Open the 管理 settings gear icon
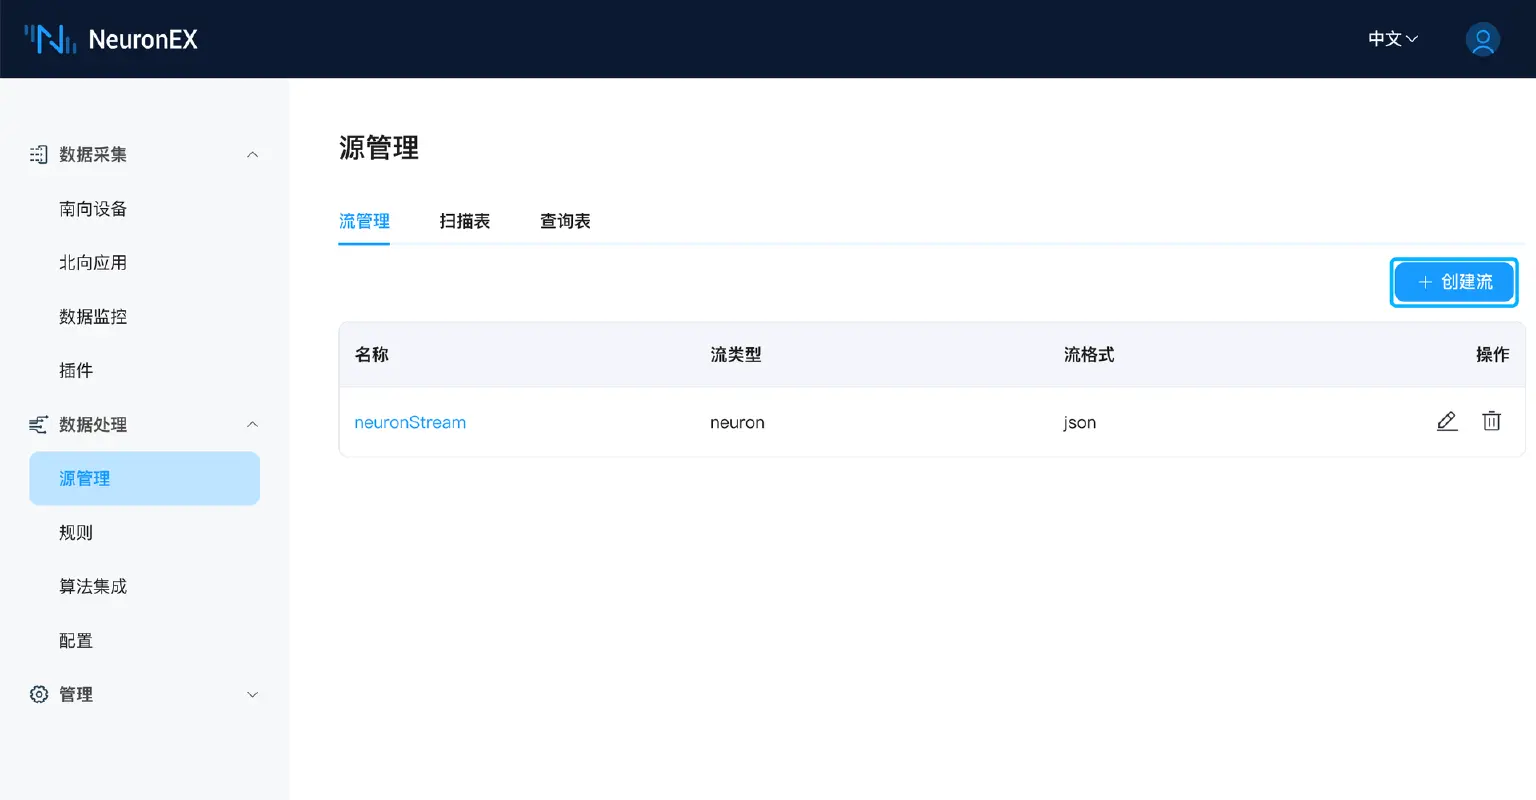The image size is (1536, 800). pos(38,694)
